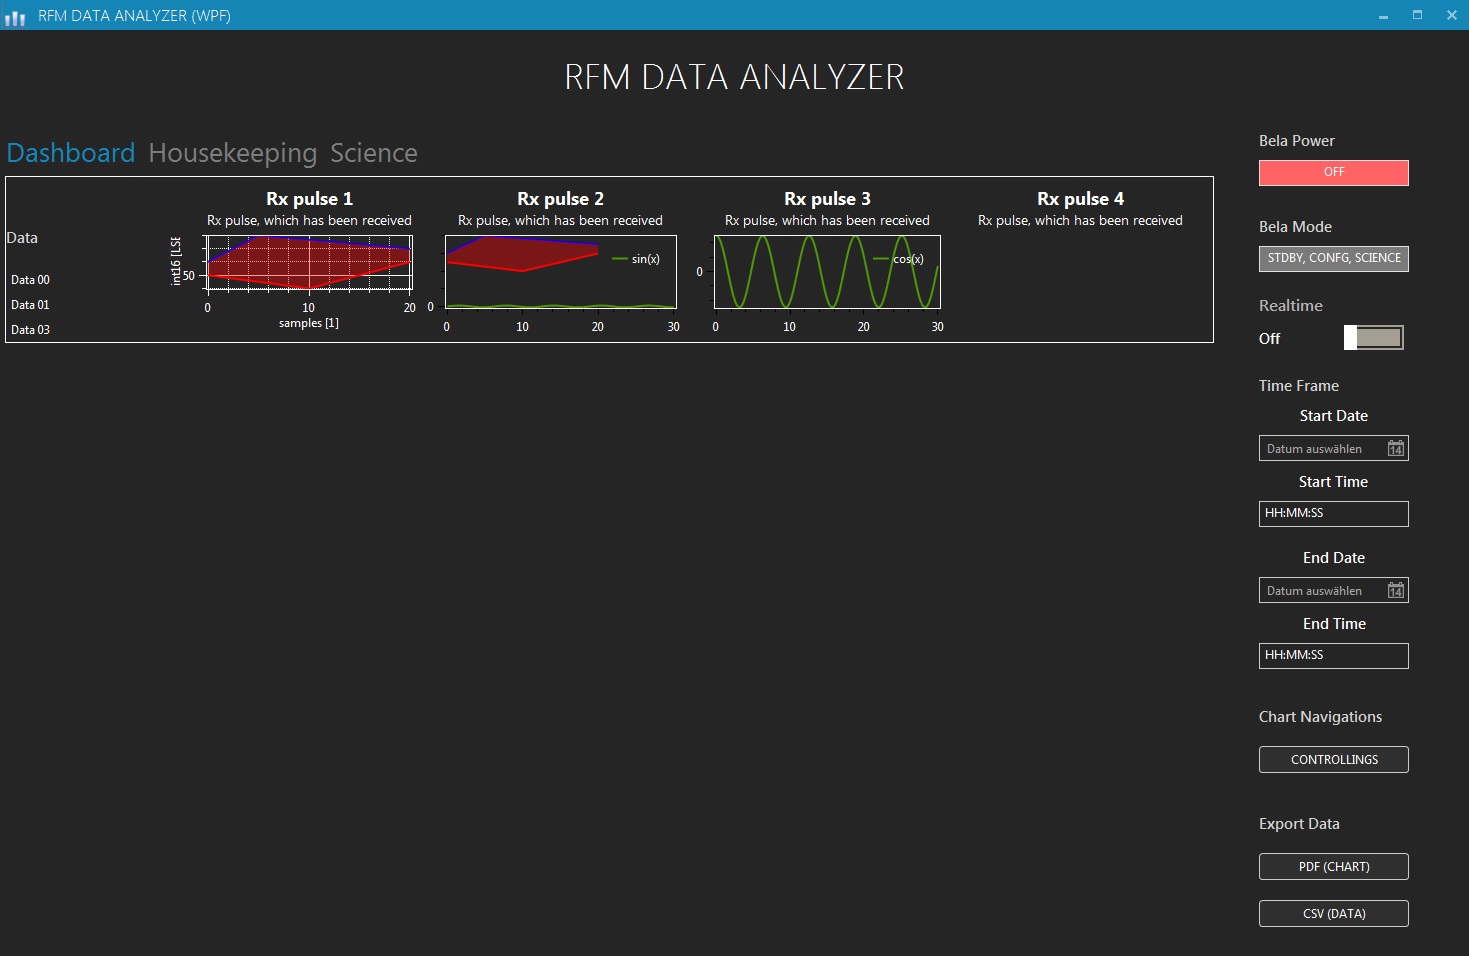Turn Bela Power on

click(x=1333, y=172)
